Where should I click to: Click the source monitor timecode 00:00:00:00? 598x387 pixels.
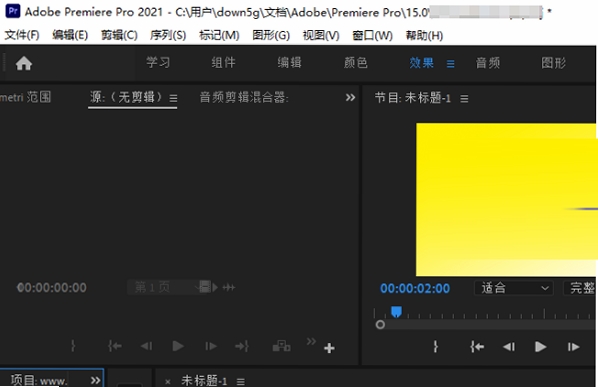coord(52,287)
